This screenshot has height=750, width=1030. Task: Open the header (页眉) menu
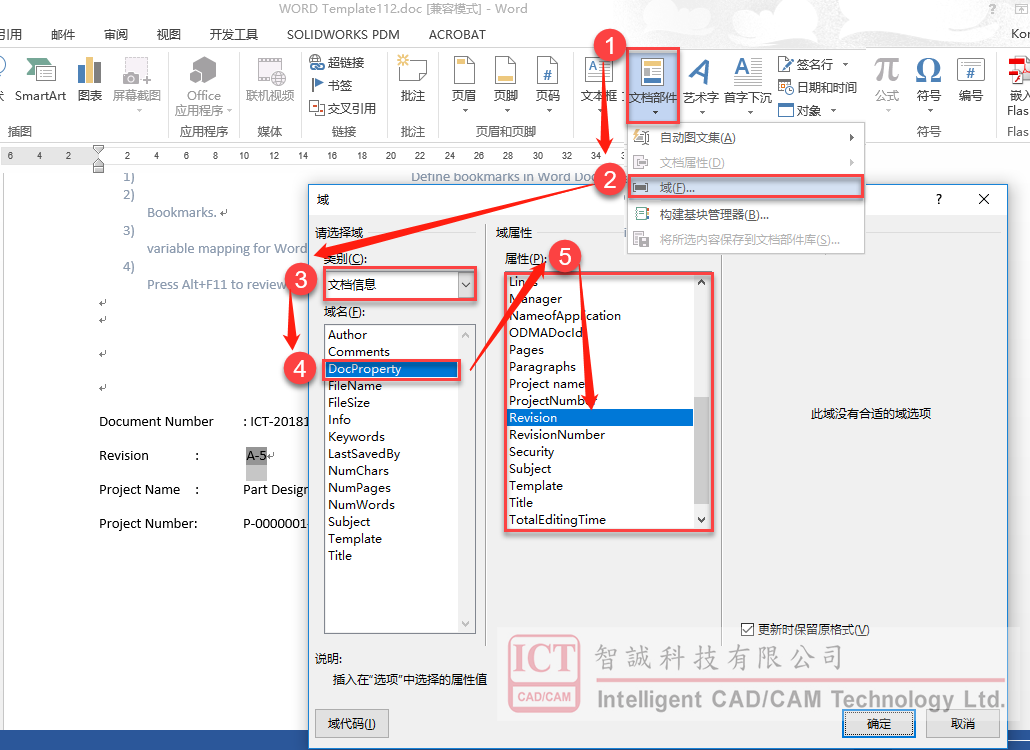pos(464,83)
